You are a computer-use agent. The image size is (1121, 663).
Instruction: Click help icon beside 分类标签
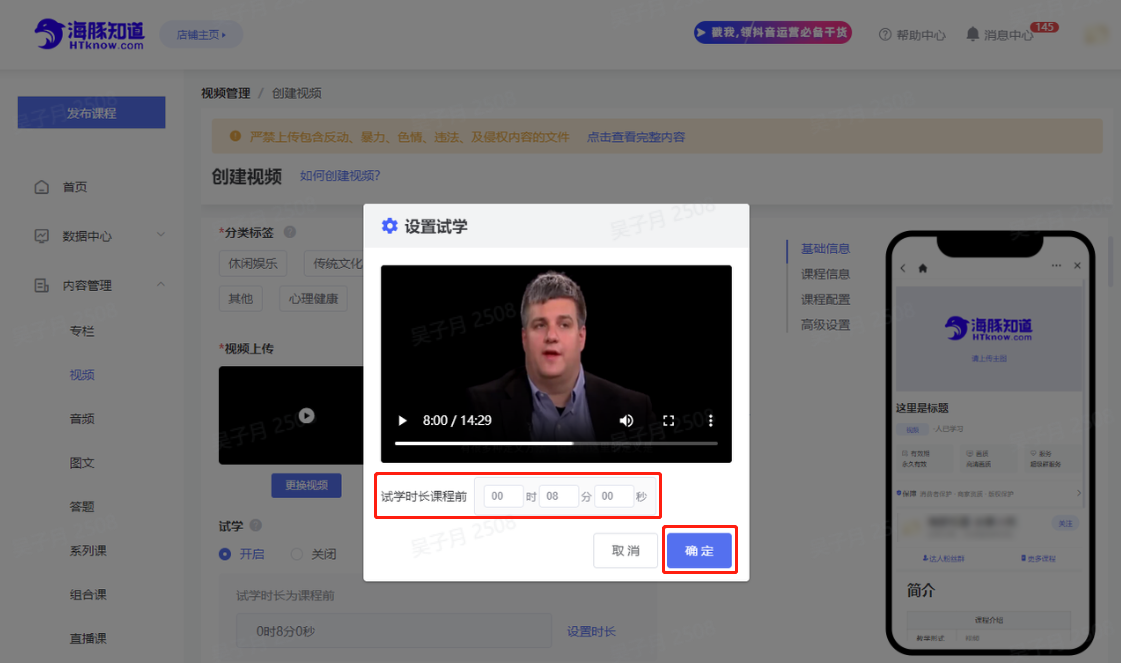290,232
